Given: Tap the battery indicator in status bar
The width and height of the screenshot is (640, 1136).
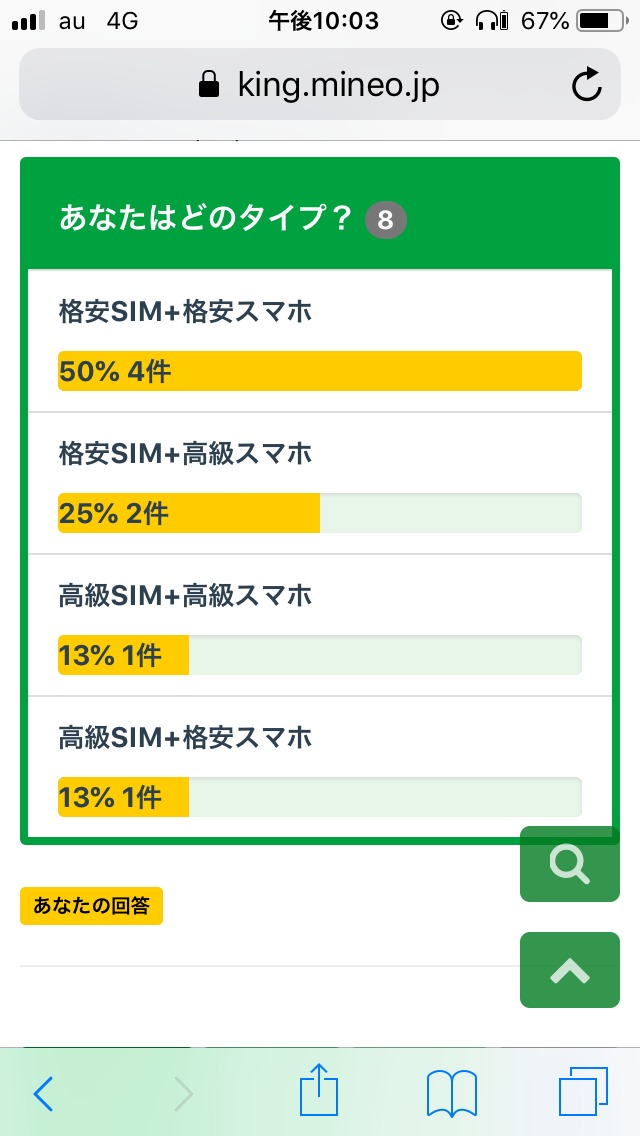Looking at the screenshot, I should (598, 20).
